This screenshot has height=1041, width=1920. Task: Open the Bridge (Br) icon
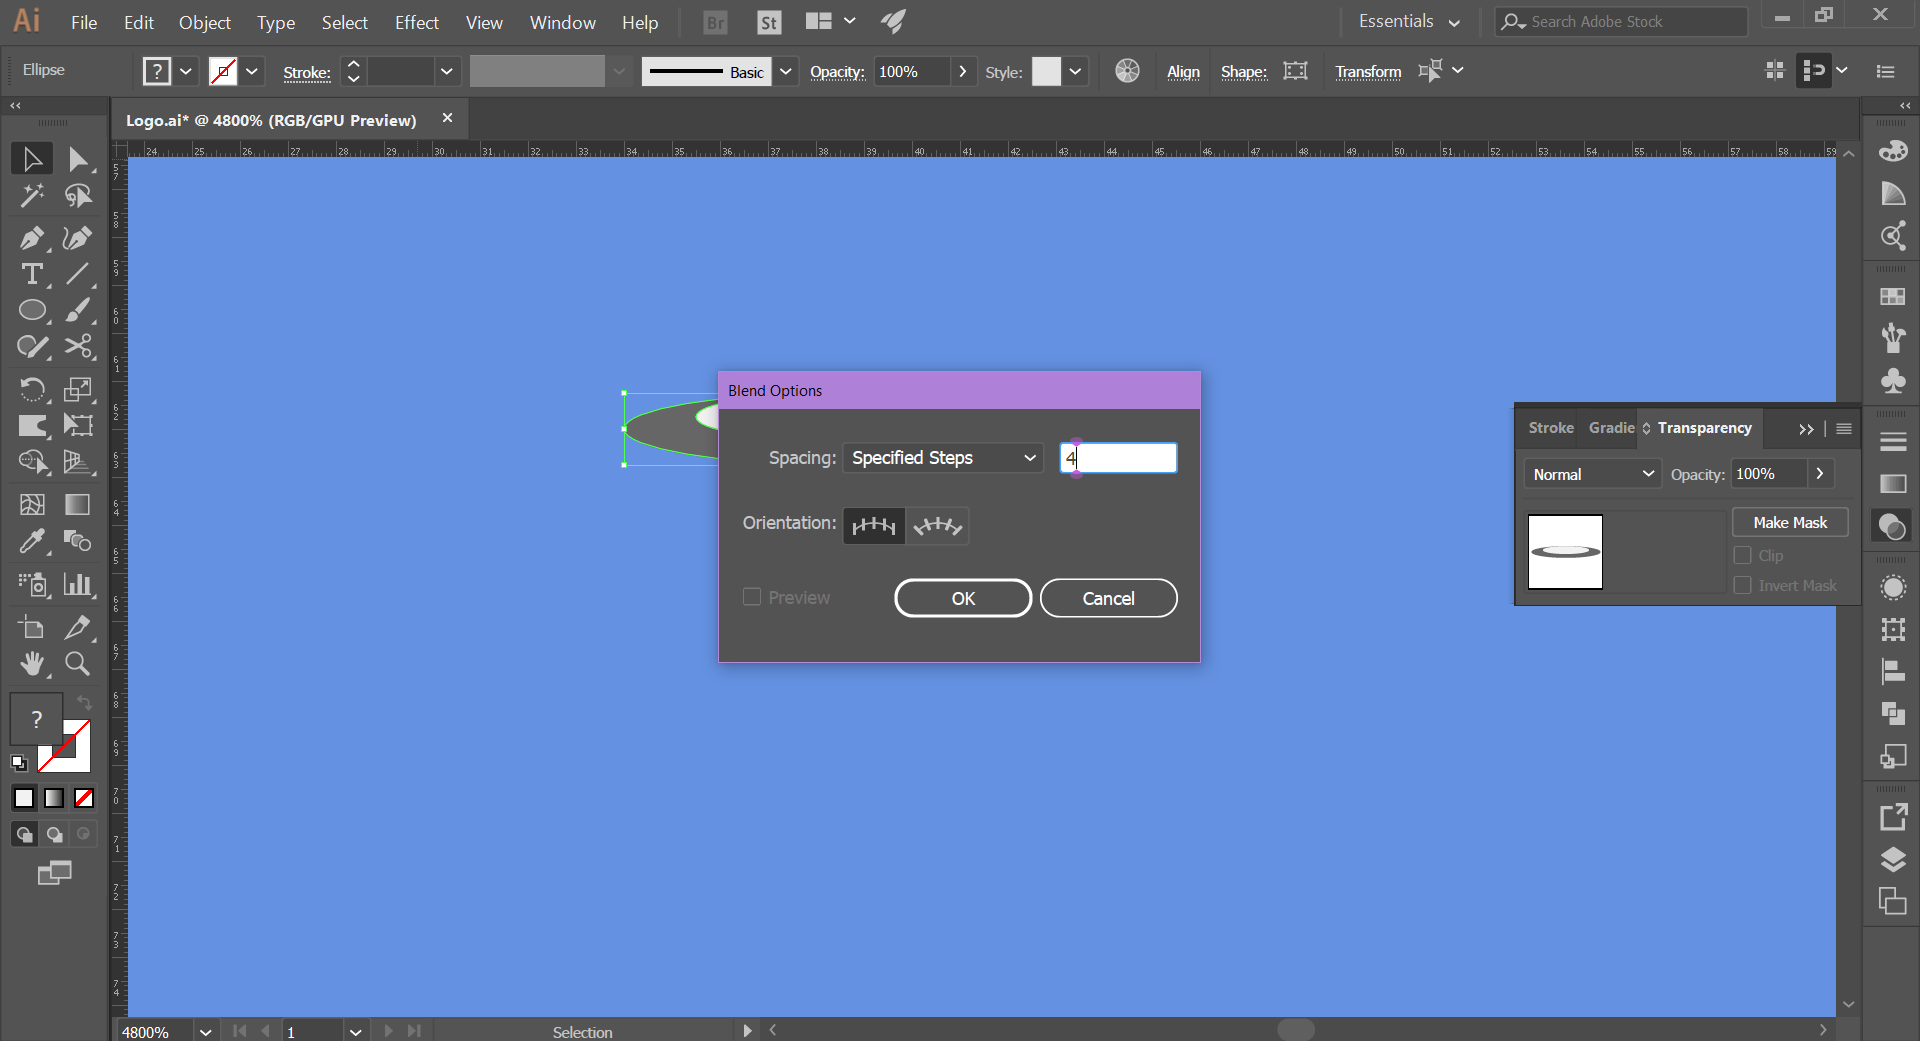(715, 22)
